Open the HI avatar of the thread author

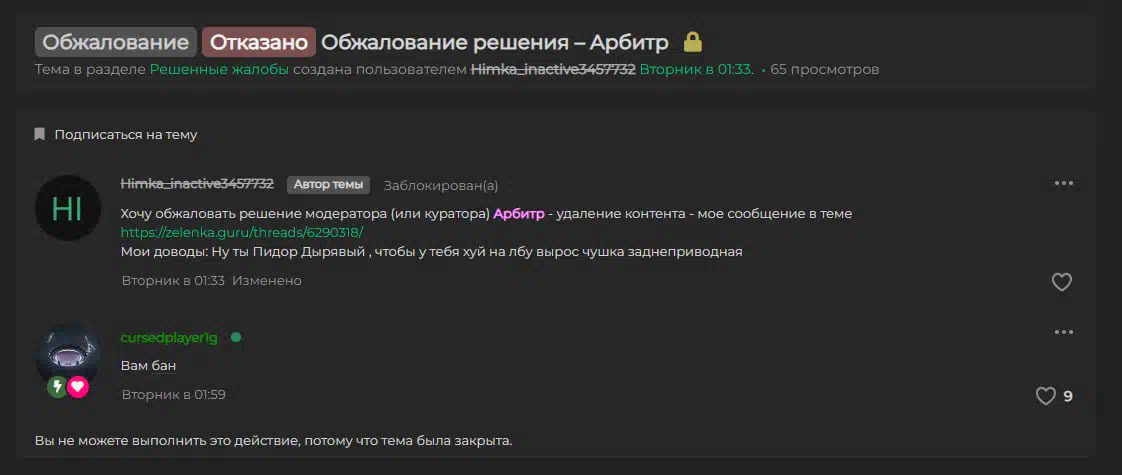click(x=67, y=208)
